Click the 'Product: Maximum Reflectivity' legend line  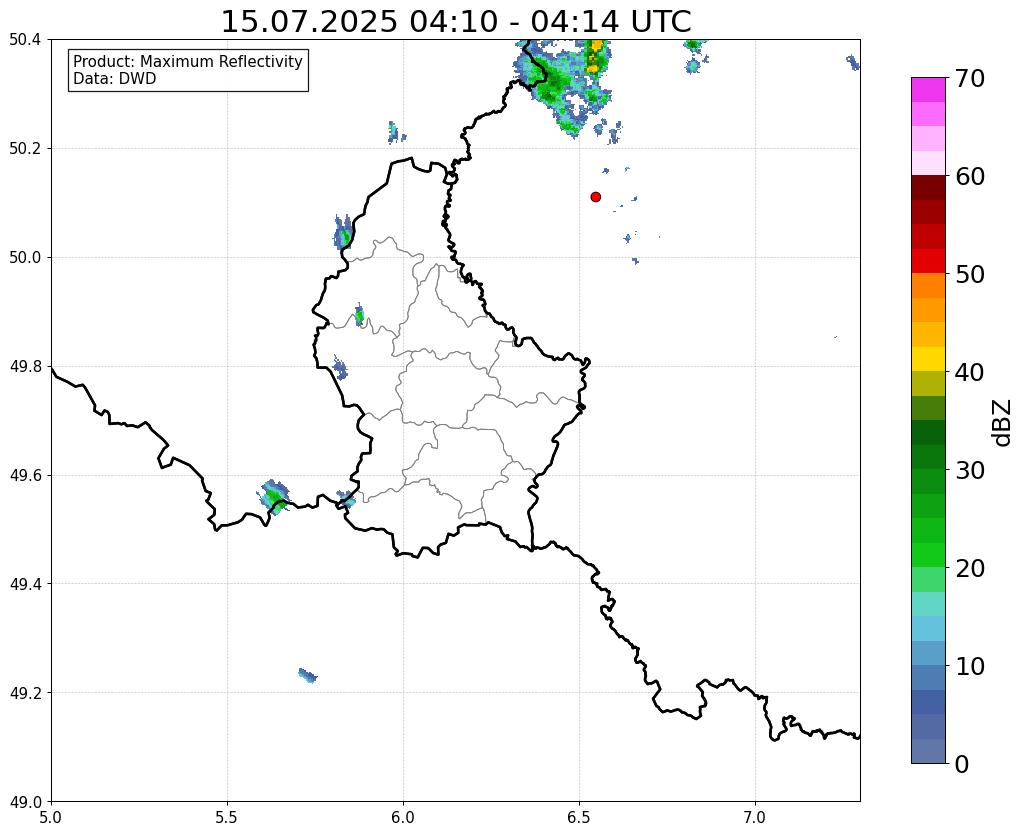[x=188, y=61]
